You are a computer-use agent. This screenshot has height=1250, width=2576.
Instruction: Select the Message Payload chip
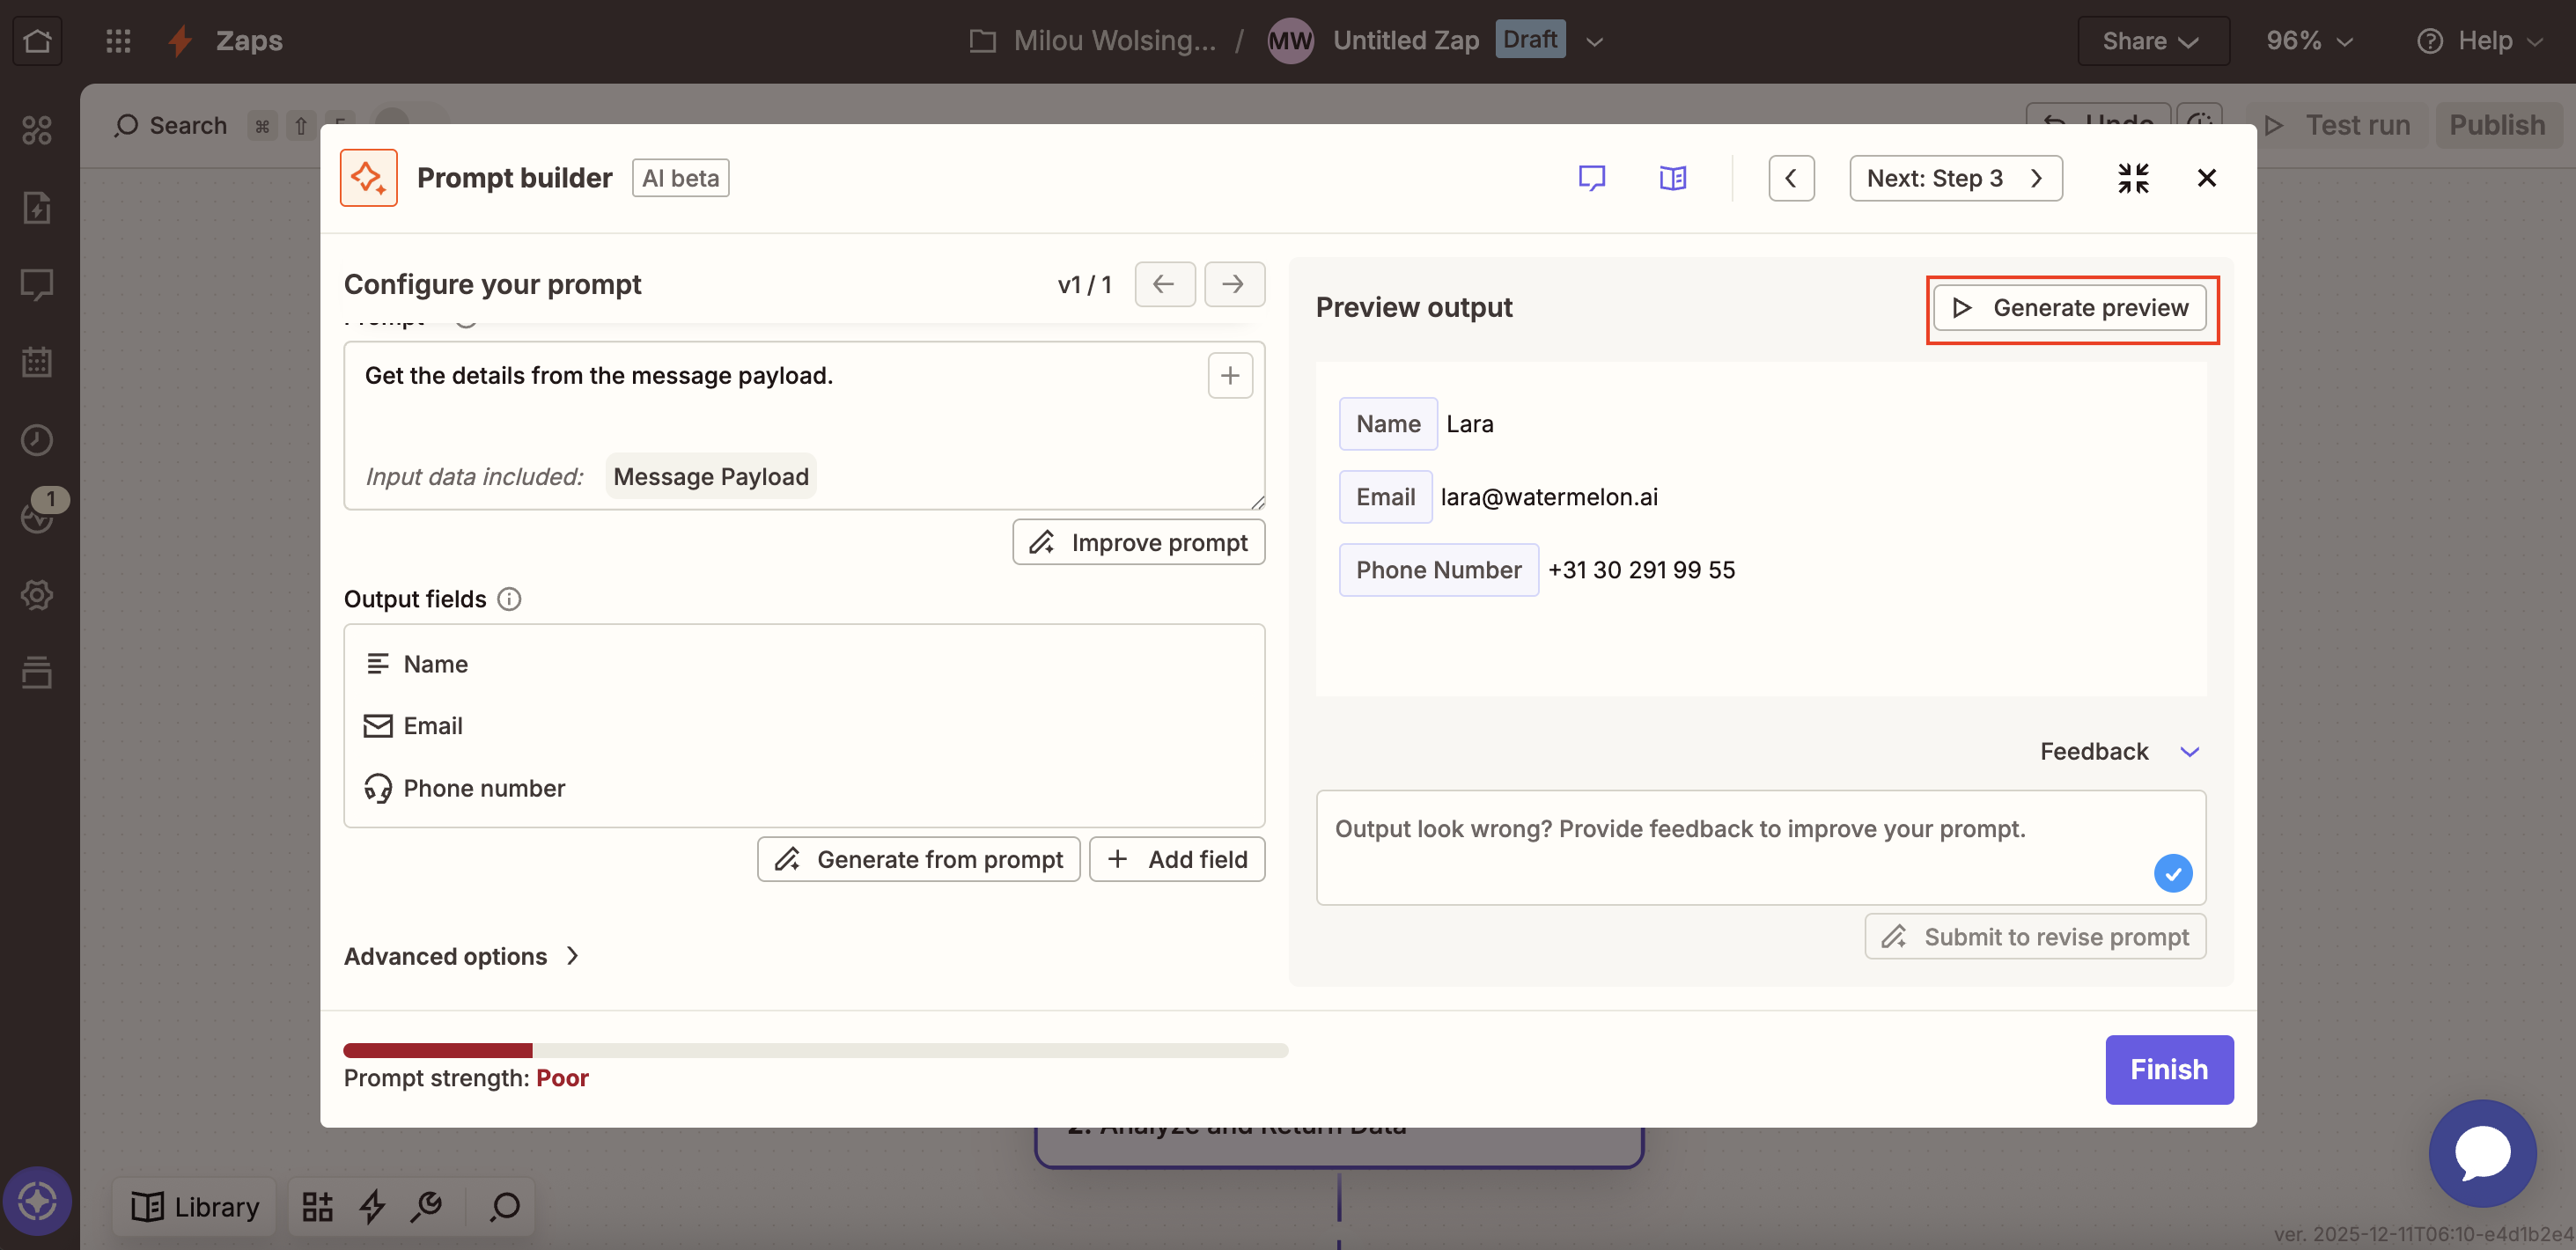click(x=710, y=476)
